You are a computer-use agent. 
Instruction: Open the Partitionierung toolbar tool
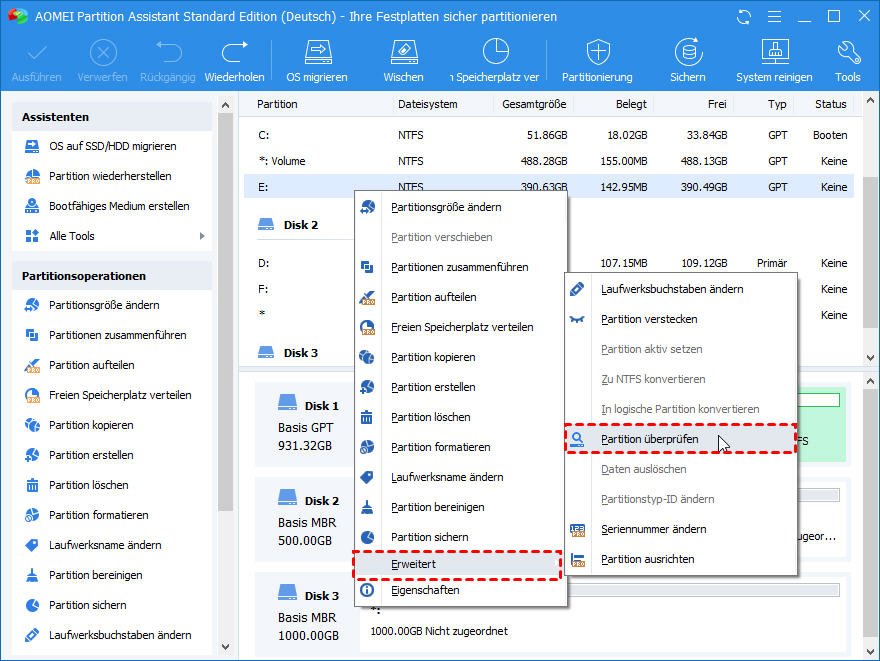point(597,61)
